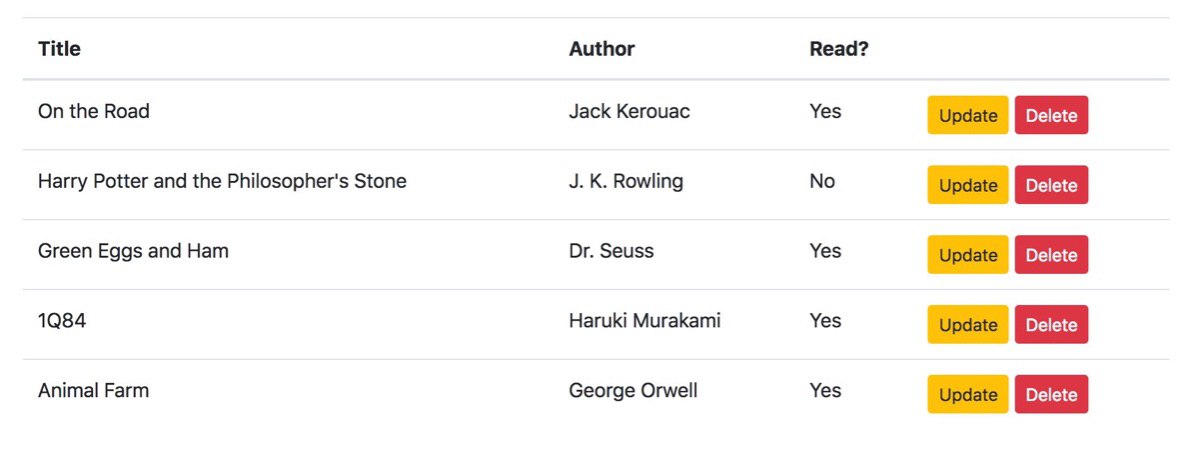Delete the Harry Potter book row
1188x449 pixels.
click(x=1051, y=185)
